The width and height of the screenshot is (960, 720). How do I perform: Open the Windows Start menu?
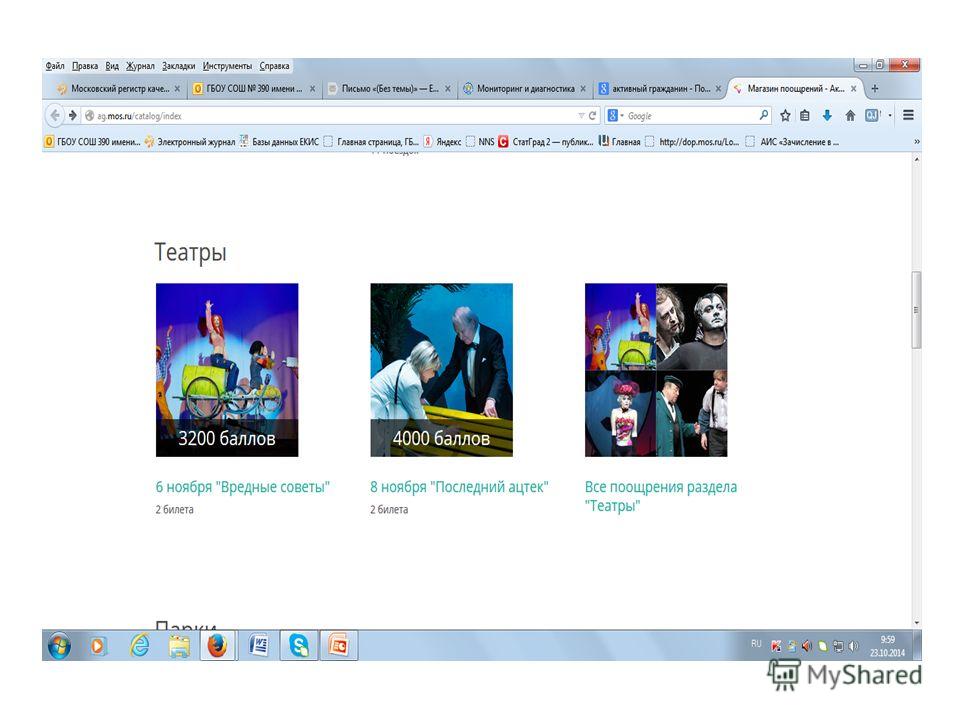[59, 646]
